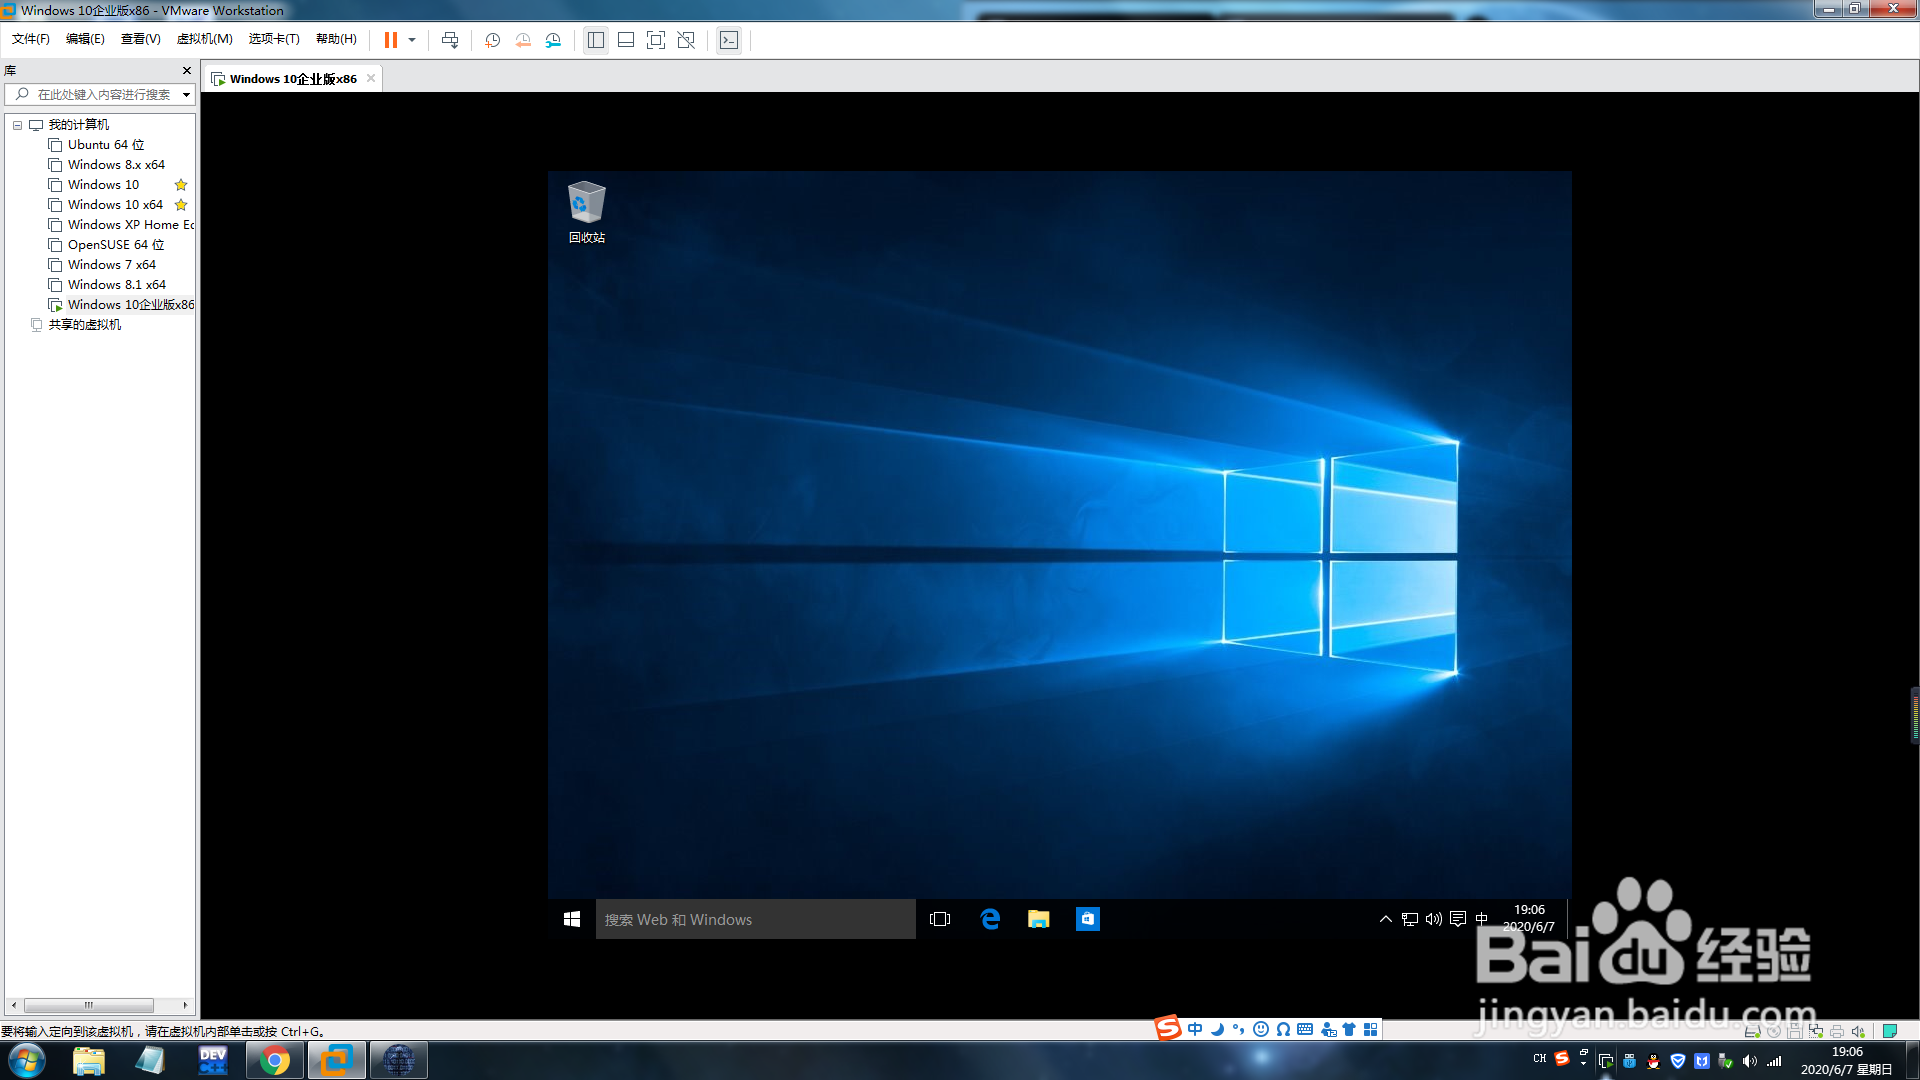
Task: Open Chrome from the host taskbar
Action: pos(275,1060)
